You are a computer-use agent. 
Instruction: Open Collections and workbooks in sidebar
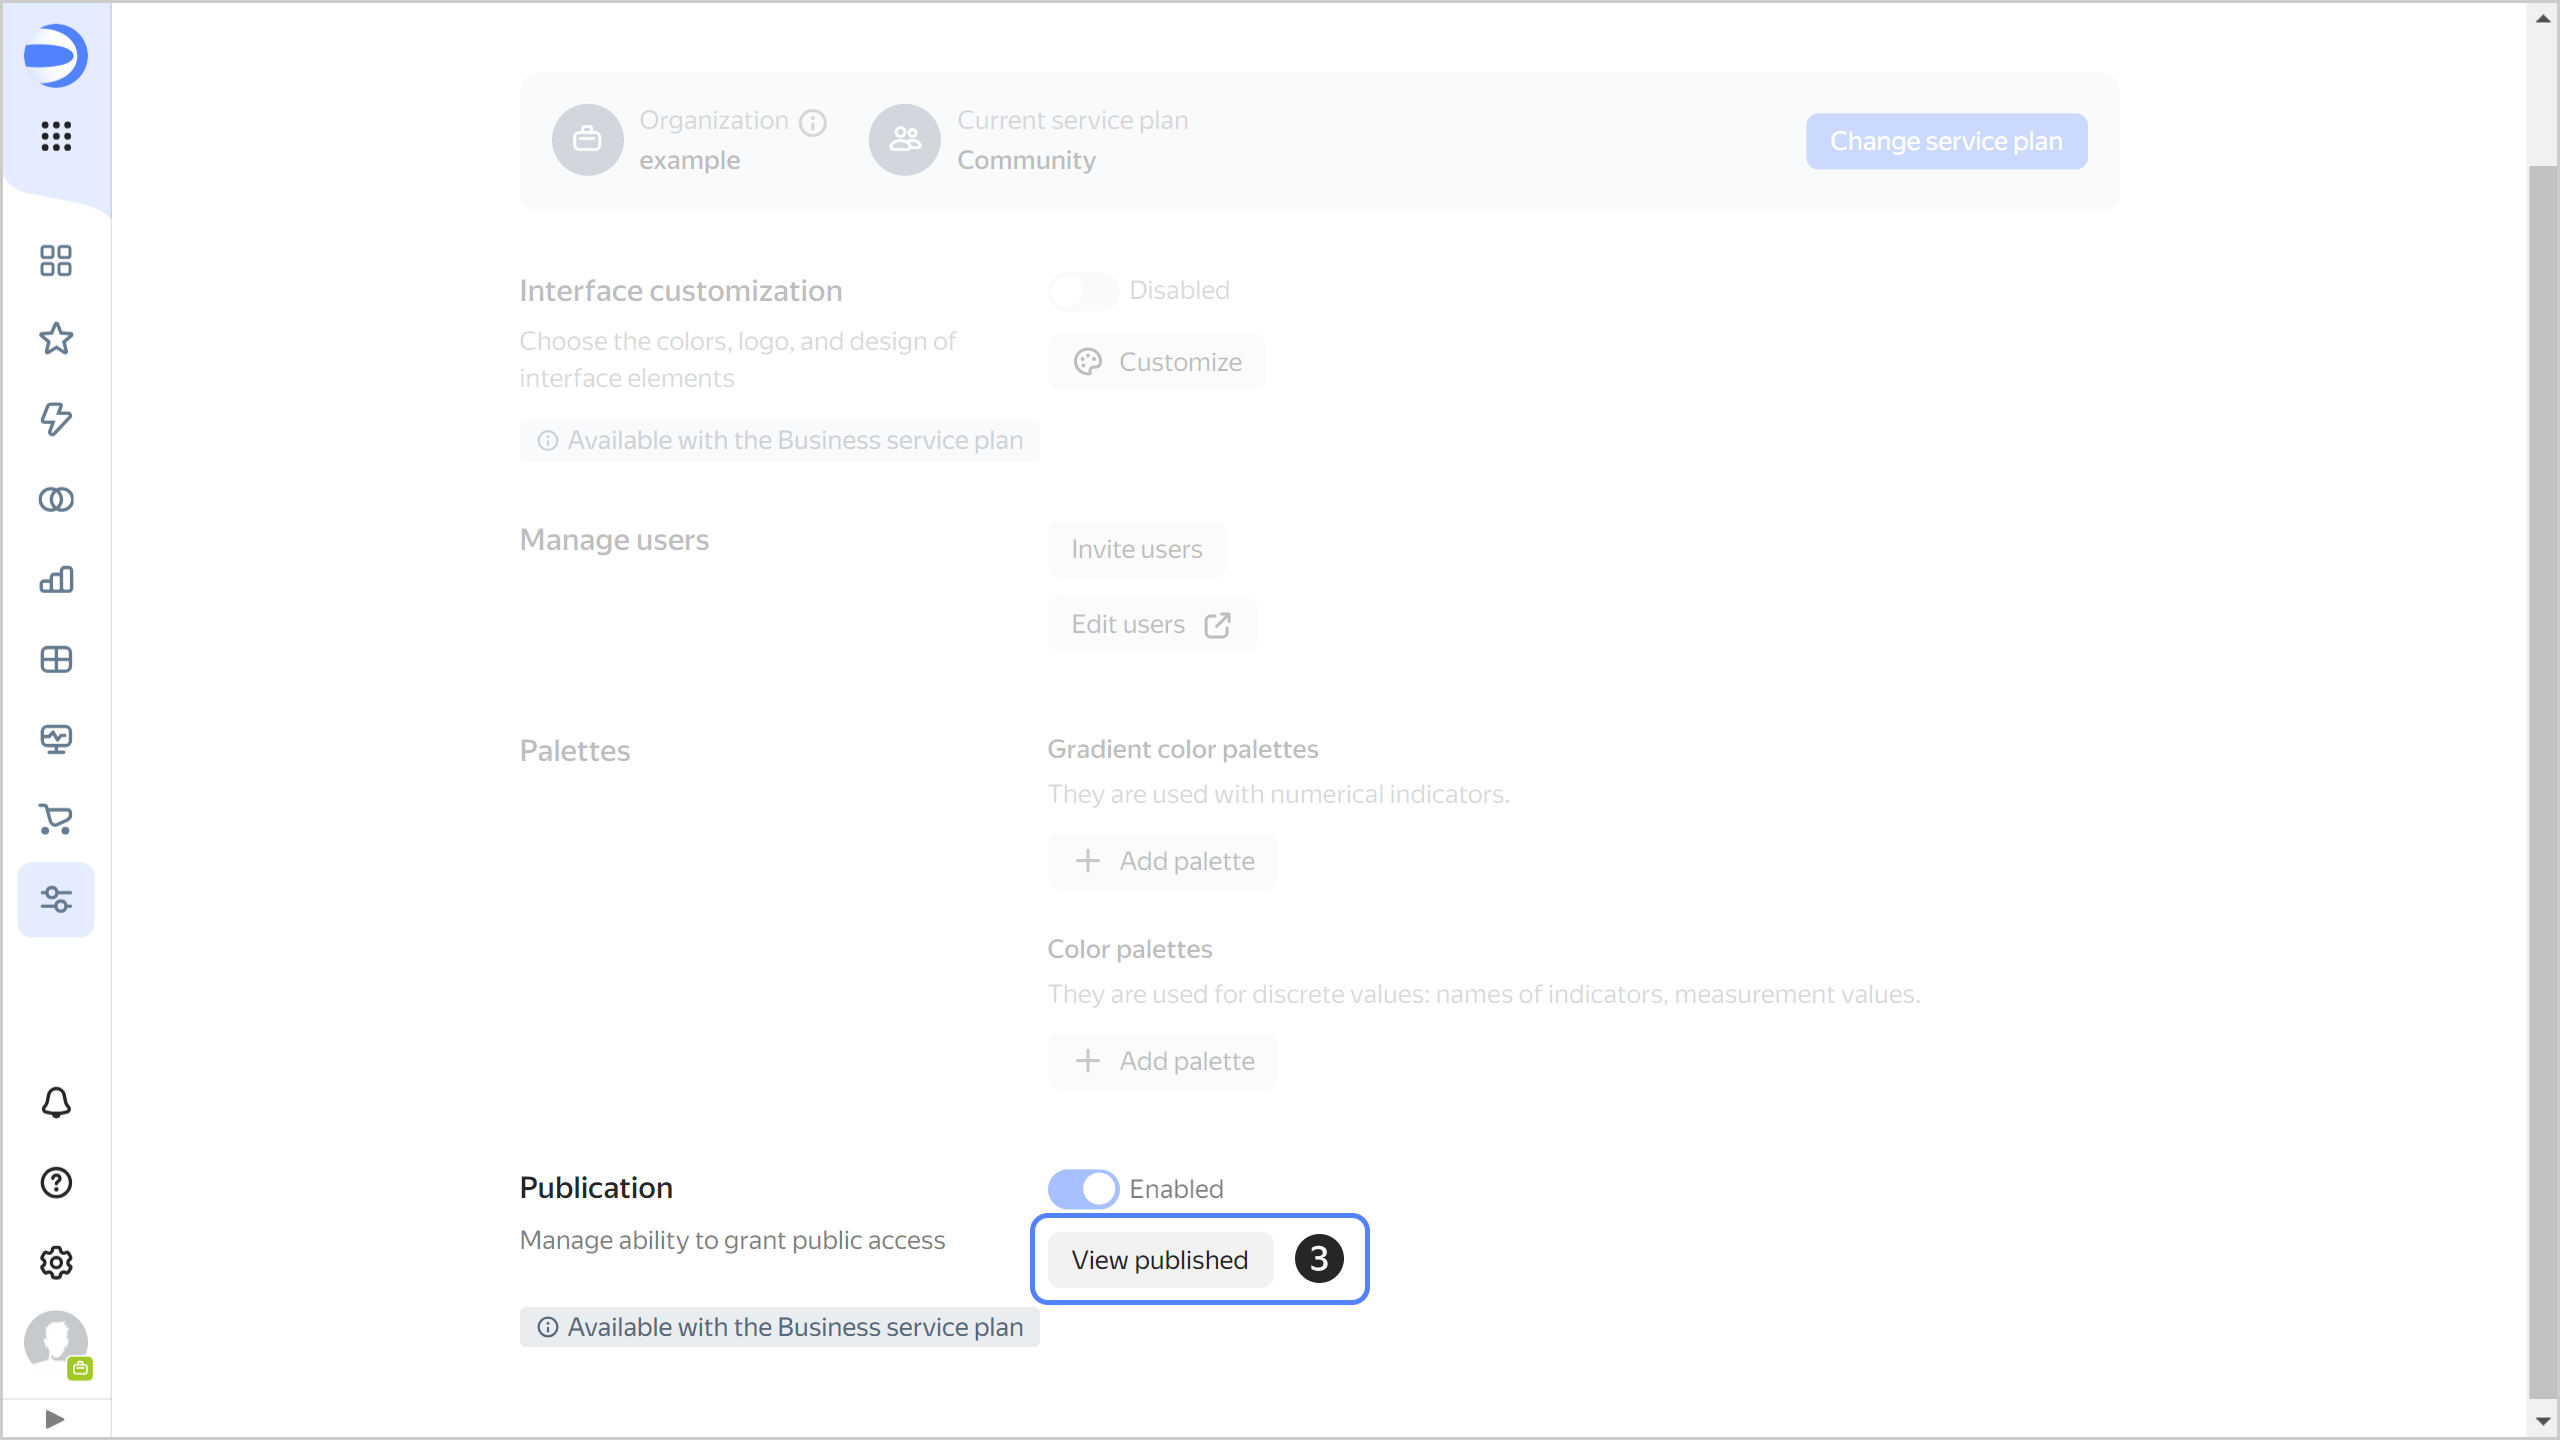tap(56, 261)
